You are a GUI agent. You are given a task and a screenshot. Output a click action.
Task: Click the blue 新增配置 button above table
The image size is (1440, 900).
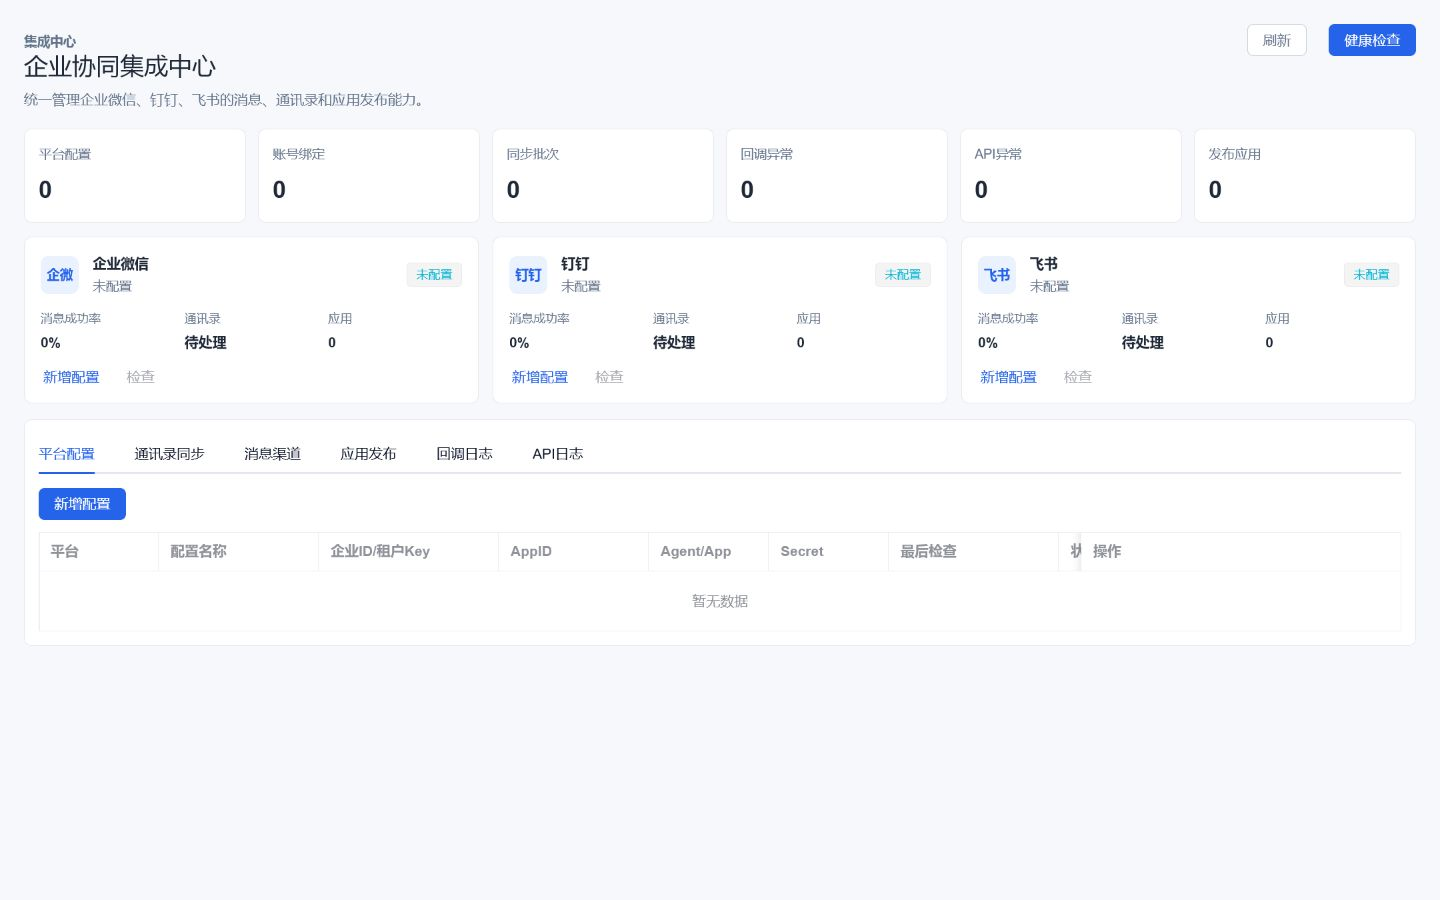[x=82, y=504]
